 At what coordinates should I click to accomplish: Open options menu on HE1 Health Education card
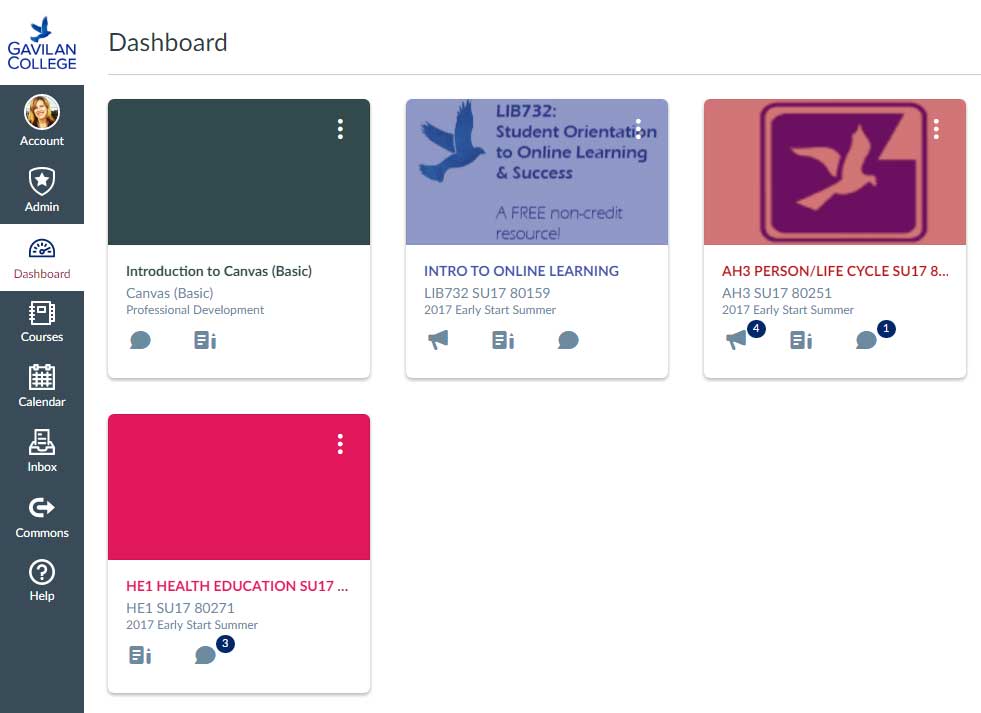coord(340,444)
